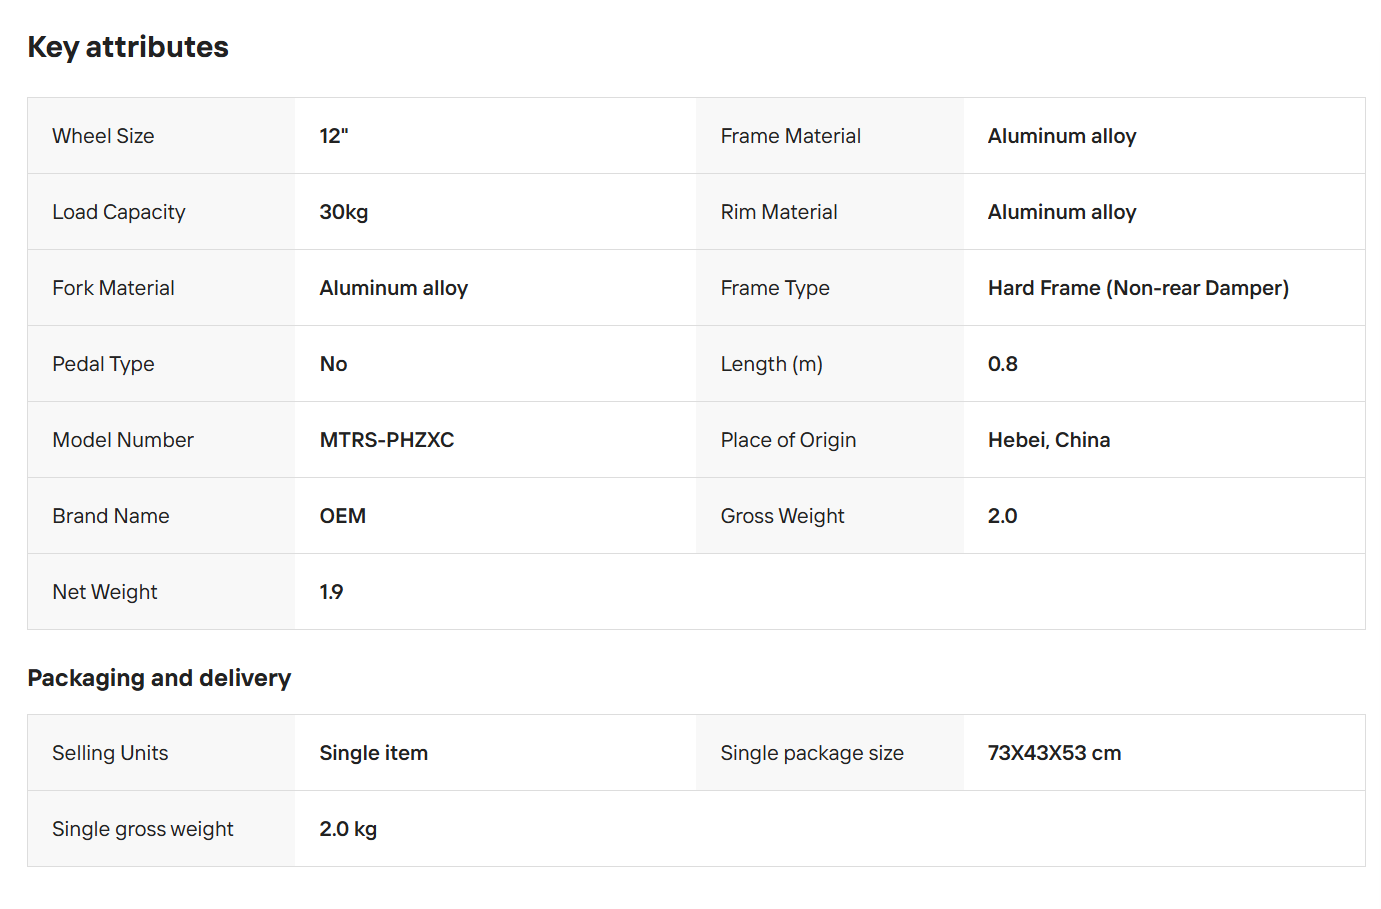Click the Pedal Type label
The width and height of the screenshot is (1381, 909).
[103, 364]
